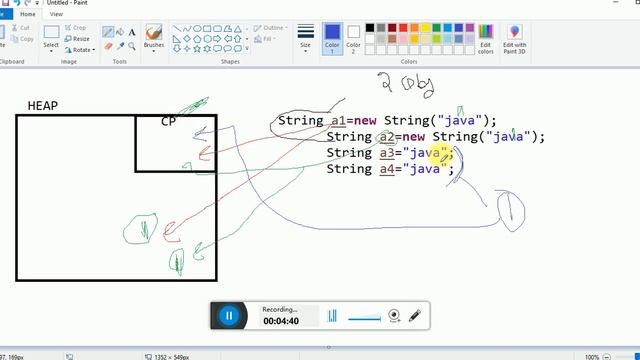Open Edit colors dialog
This screenshot has width=640, height=360.
[486, 39]
